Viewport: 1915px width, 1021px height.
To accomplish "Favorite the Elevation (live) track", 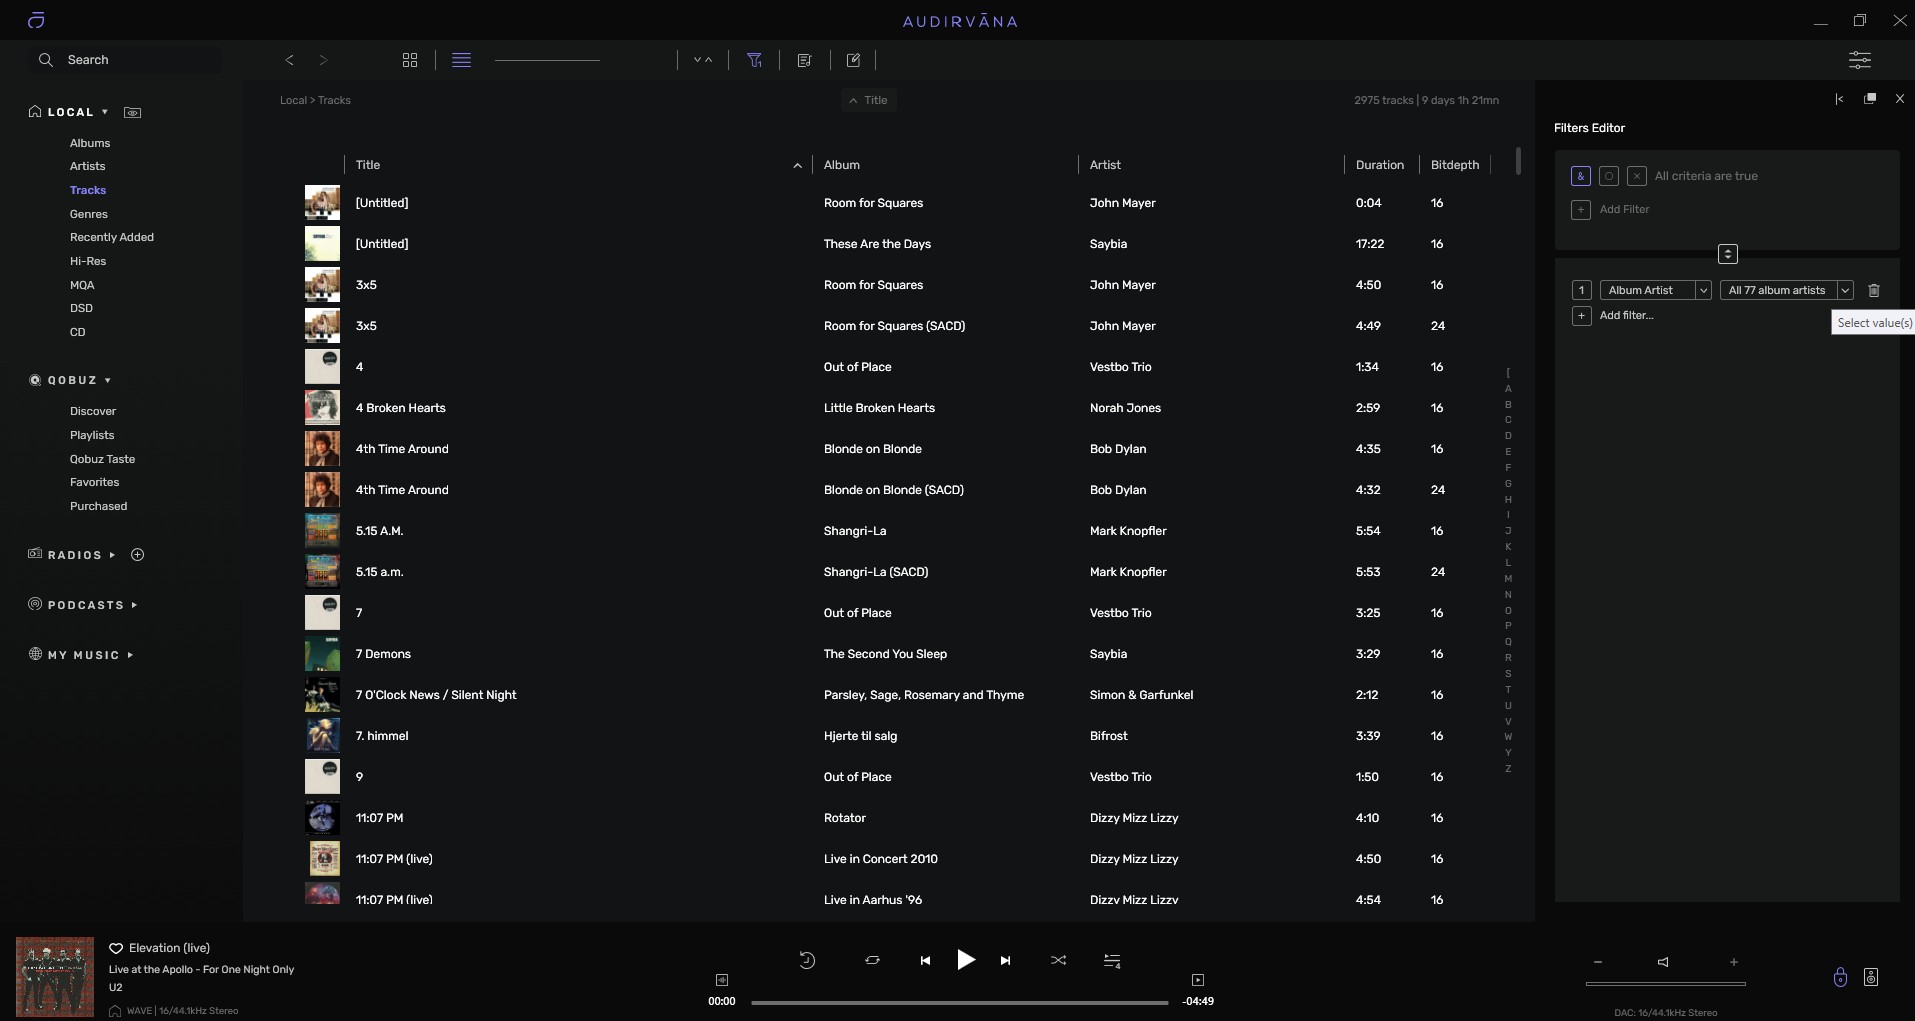I will 116,948.
